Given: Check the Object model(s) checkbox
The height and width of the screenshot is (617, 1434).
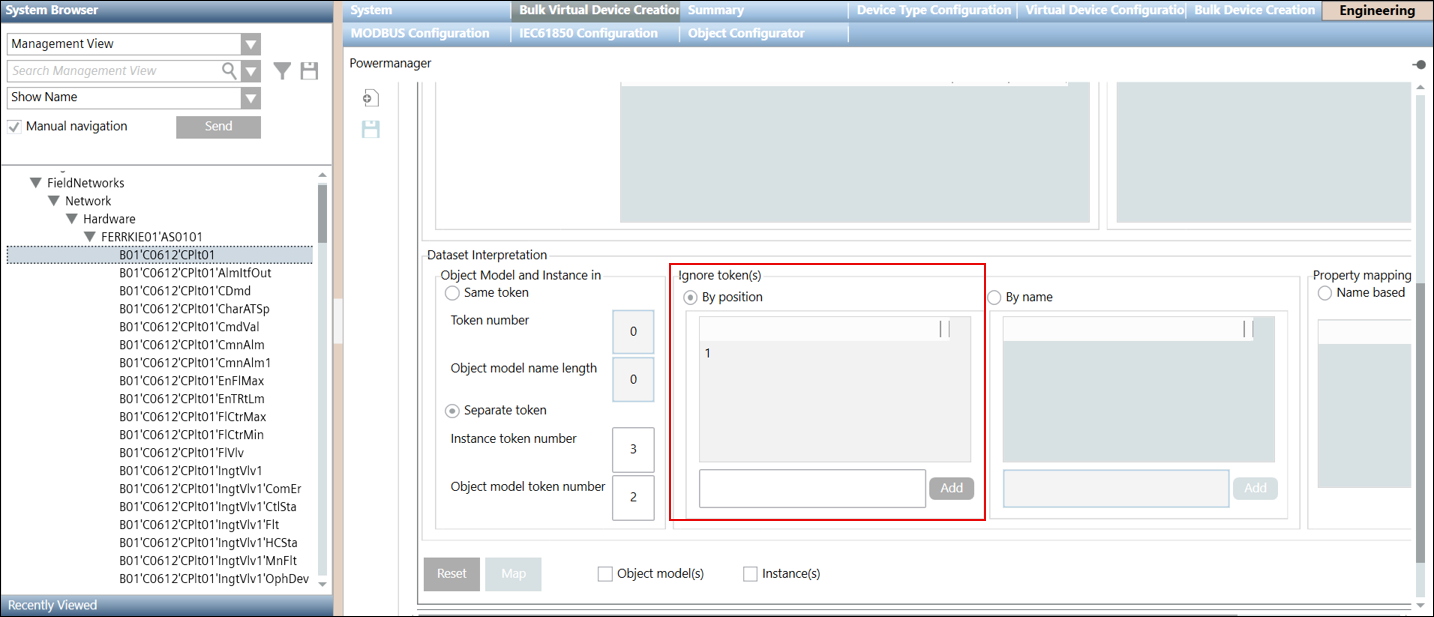Looking at the screenshot, I should [x=605, y=574].
